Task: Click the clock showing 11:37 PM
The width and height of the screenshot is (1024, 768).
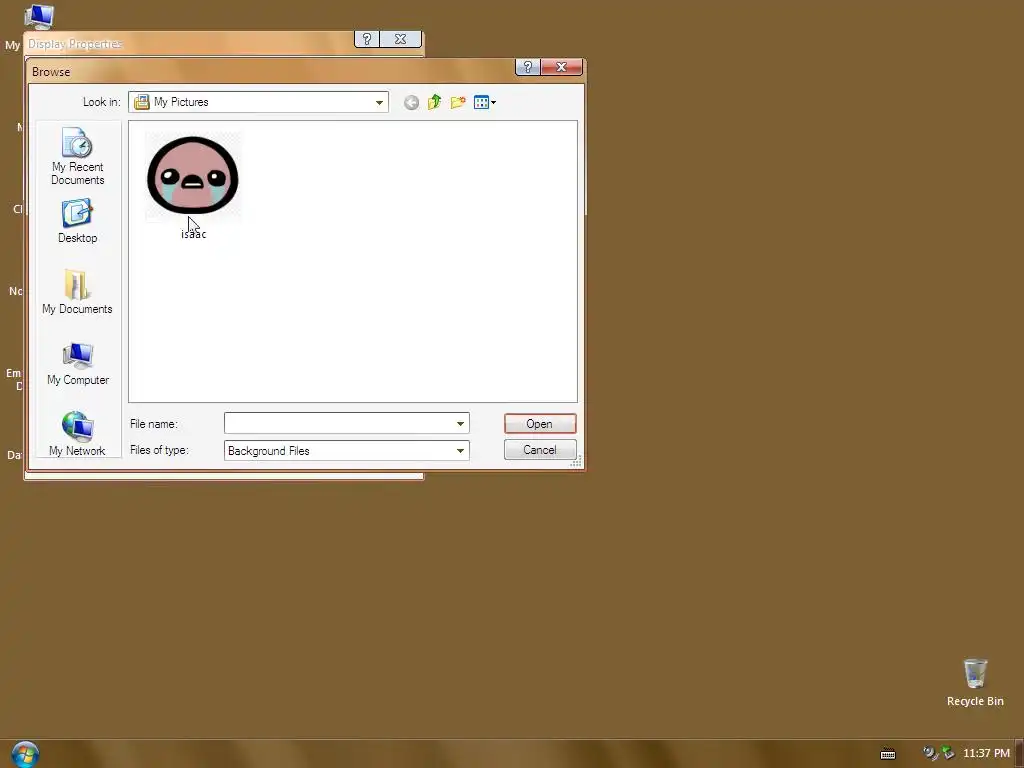Action: pos(986,754)
